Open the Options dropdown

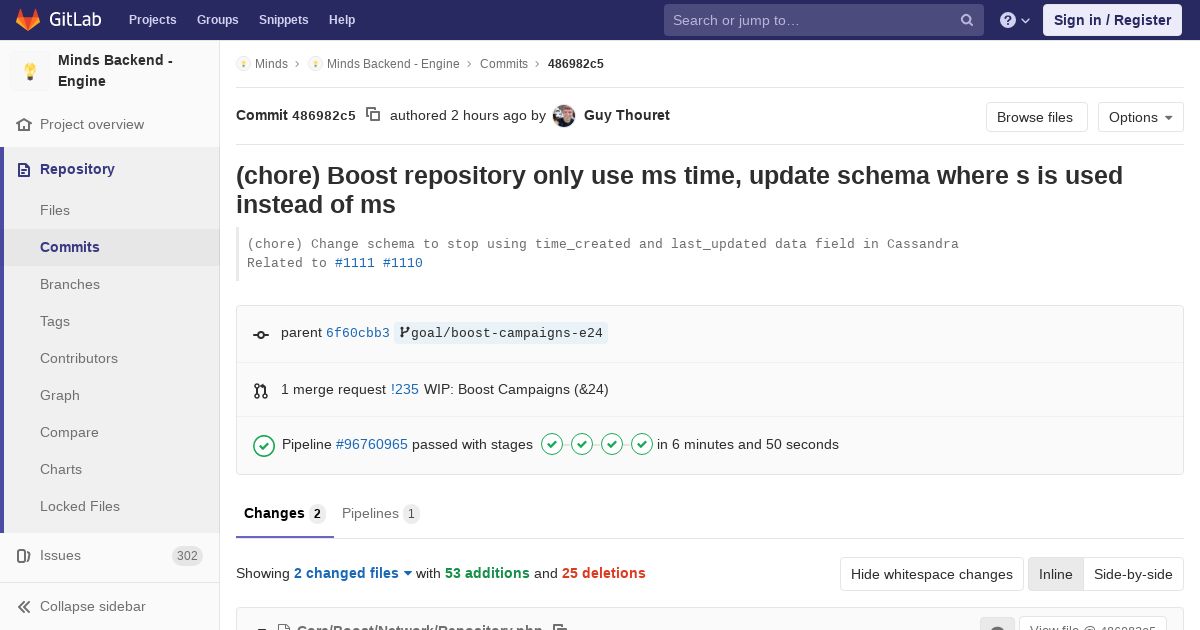pyautogui.click(x=1140, y=117)
